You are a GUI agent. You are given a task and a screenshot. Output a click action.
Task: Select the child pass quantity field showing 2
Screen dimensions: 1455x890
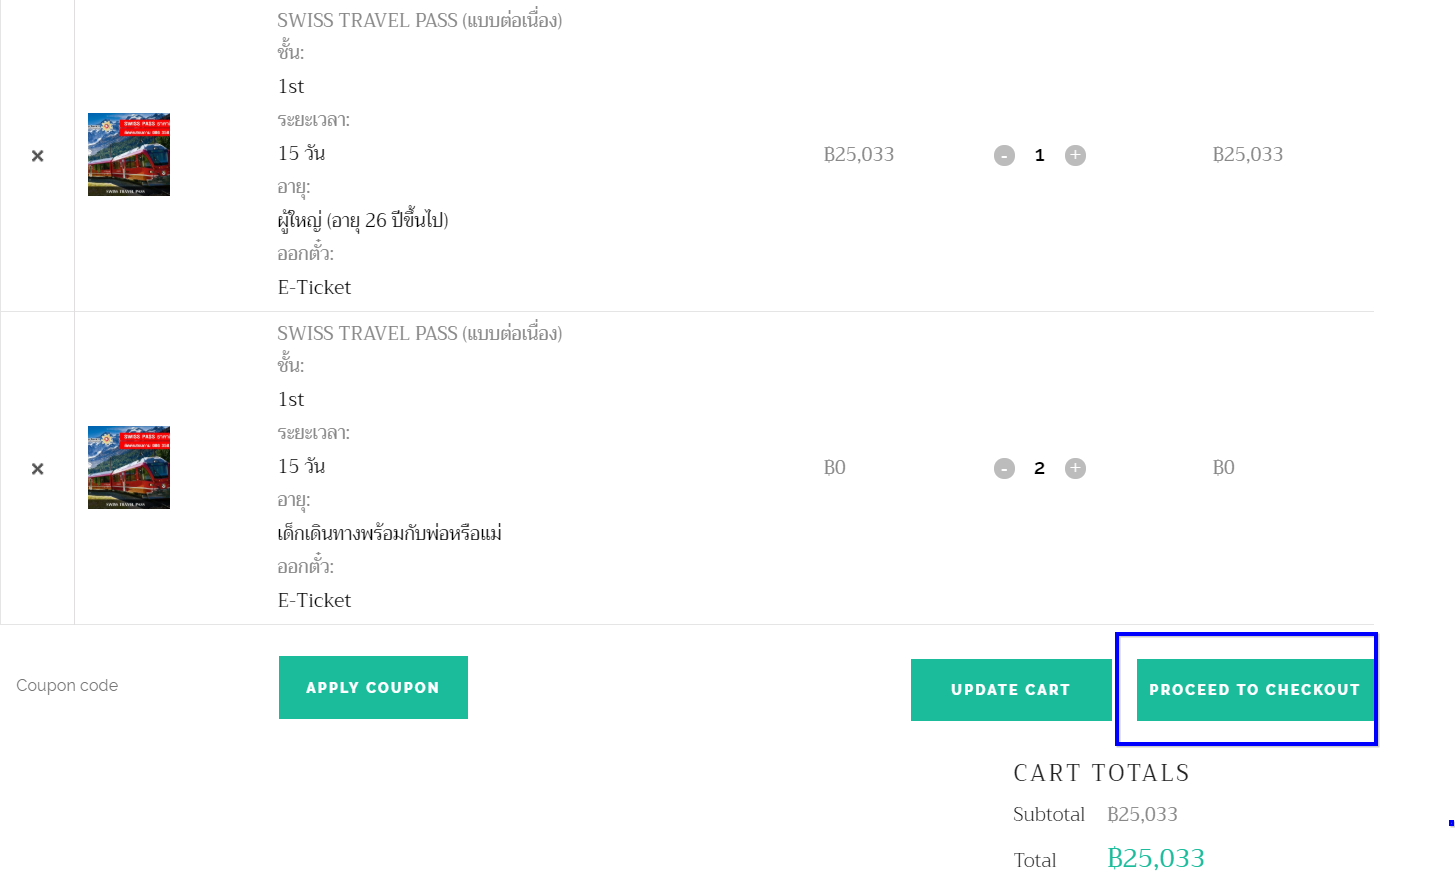(1040, 468)
